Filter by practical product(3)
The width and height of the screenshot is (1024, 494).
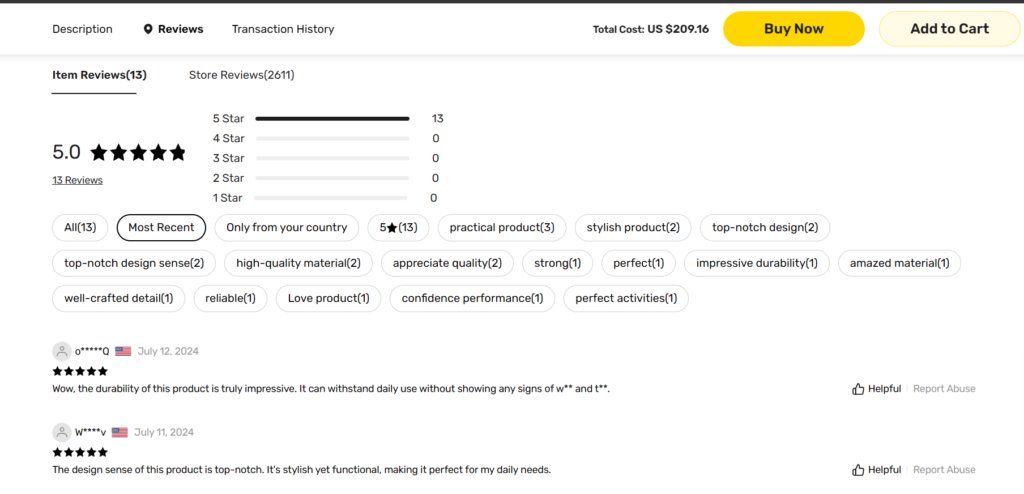point(502,228)
